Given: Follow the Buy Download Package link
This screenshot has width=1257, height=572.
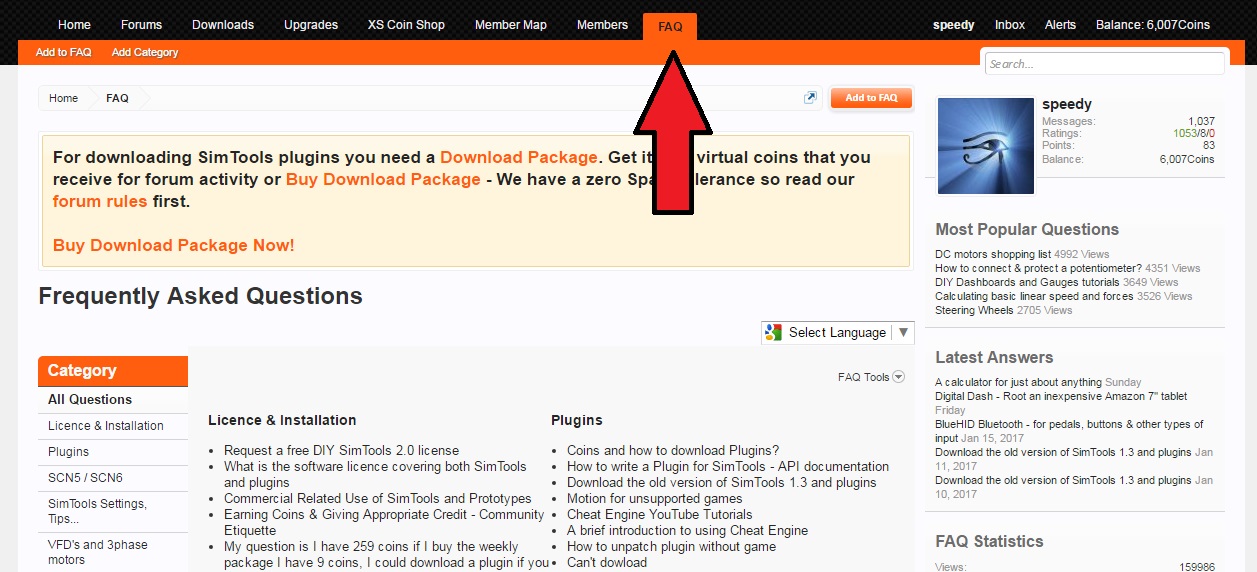Looking at the screenshot, I should (x=383, y=179).
